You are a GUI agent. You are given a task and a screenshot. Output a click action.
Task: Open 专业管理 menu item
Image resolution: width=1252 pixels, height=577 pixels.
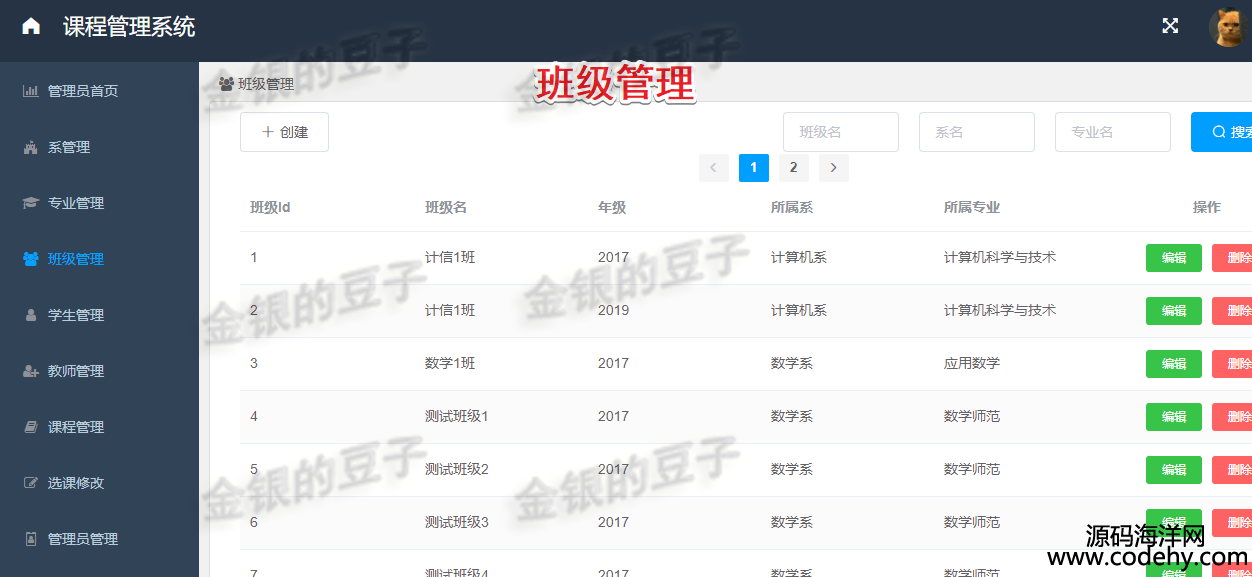click(99, 203)
